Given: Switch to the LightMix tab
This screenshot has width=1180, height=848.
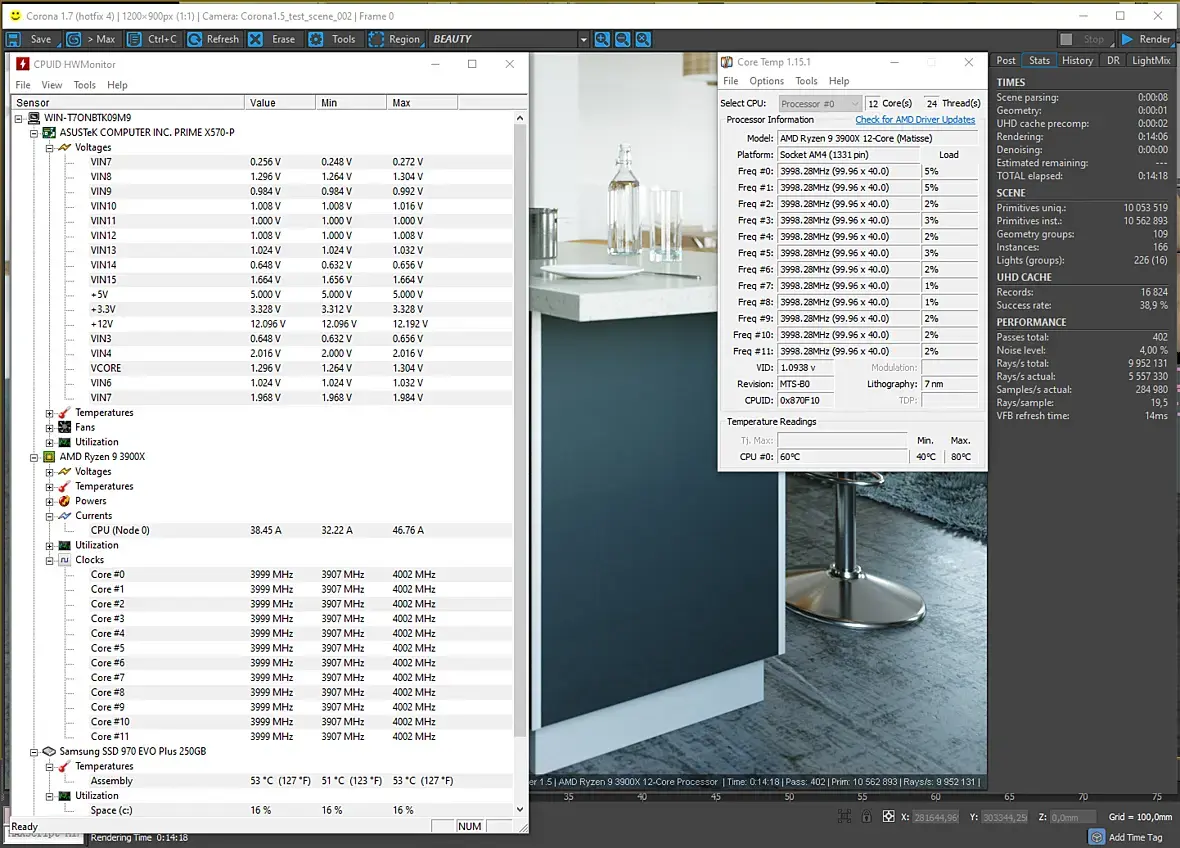Looking at the screenshot, I should coord(1150,60).
